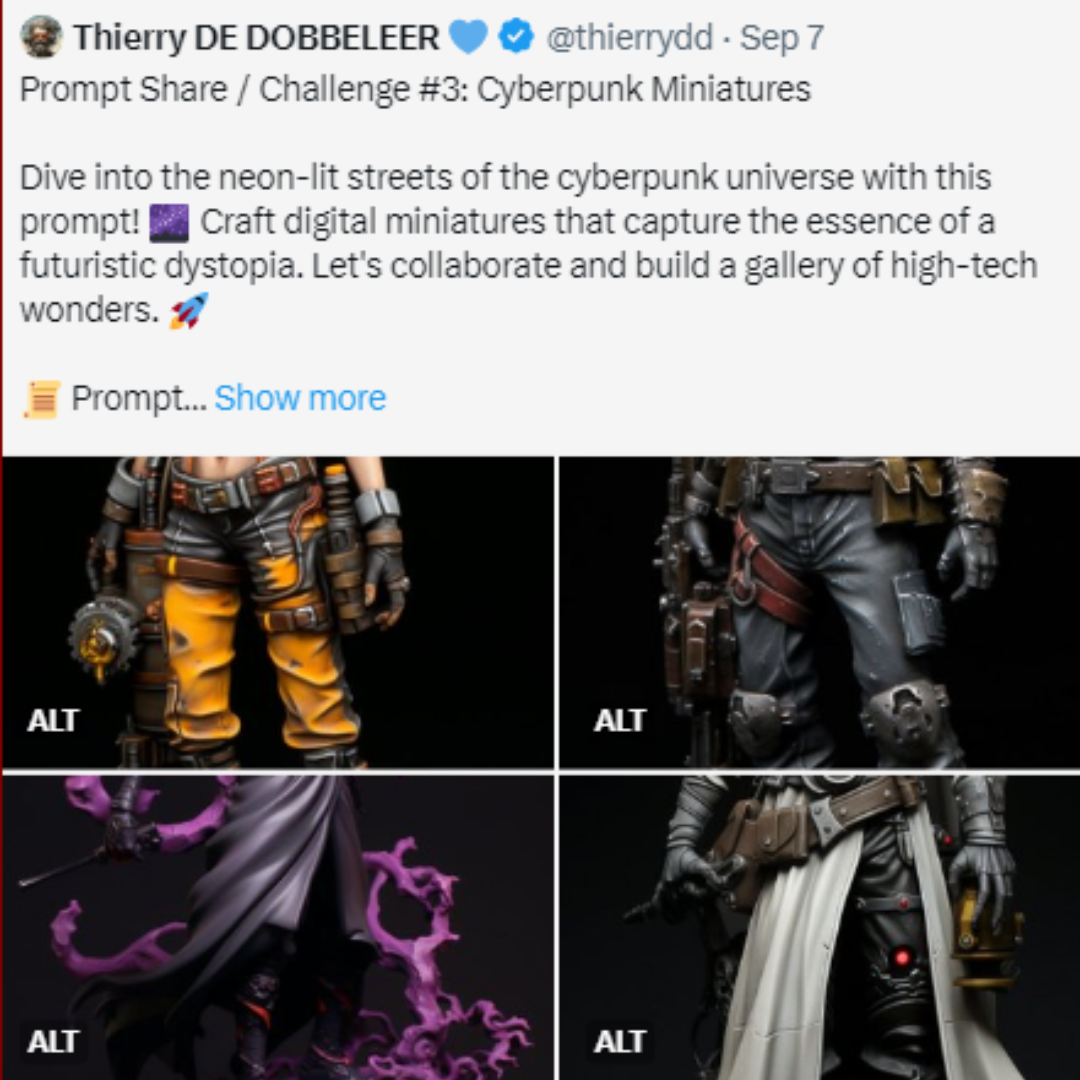Open the Sep 7 timestamp link

[782, 37]
